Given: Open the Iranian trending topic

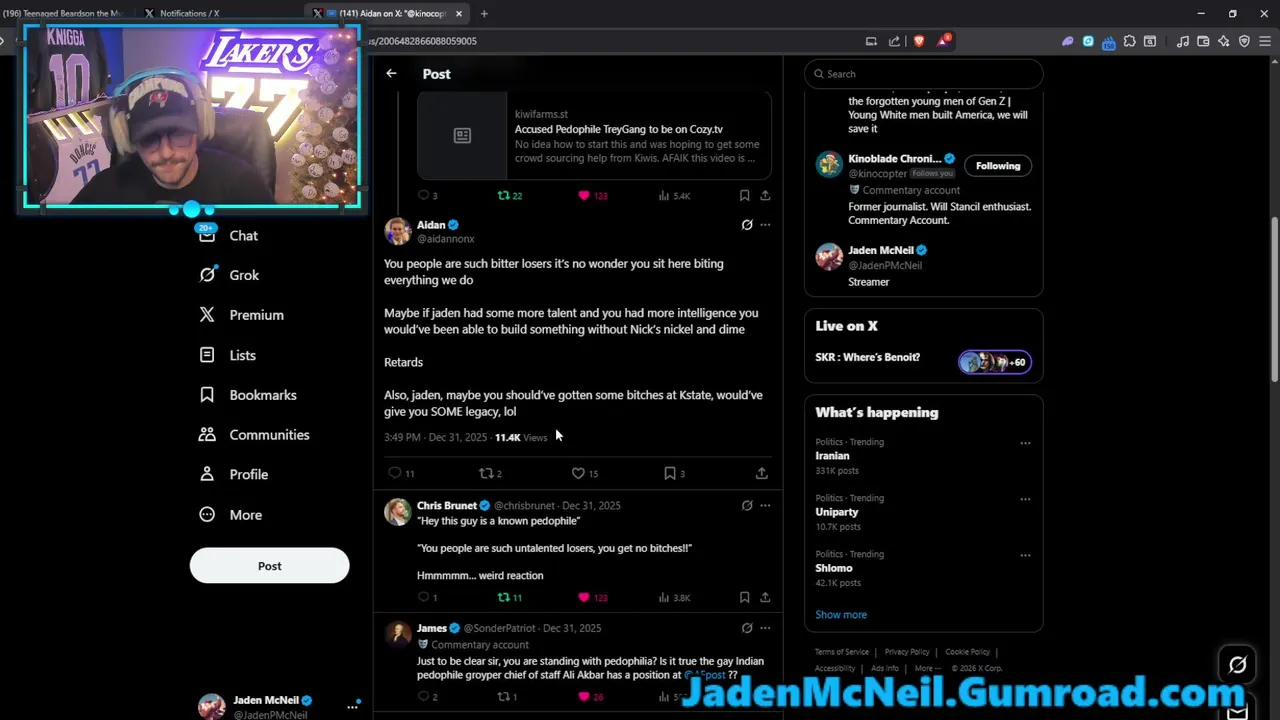Looking at the screenshot, I should click(832, 456).
